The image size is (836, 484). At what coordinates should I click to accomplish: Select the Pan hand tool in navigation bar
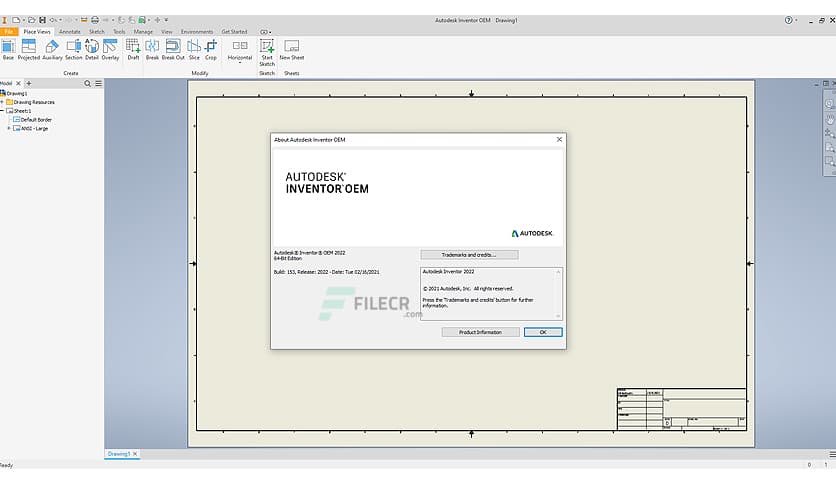coord(830,119)
